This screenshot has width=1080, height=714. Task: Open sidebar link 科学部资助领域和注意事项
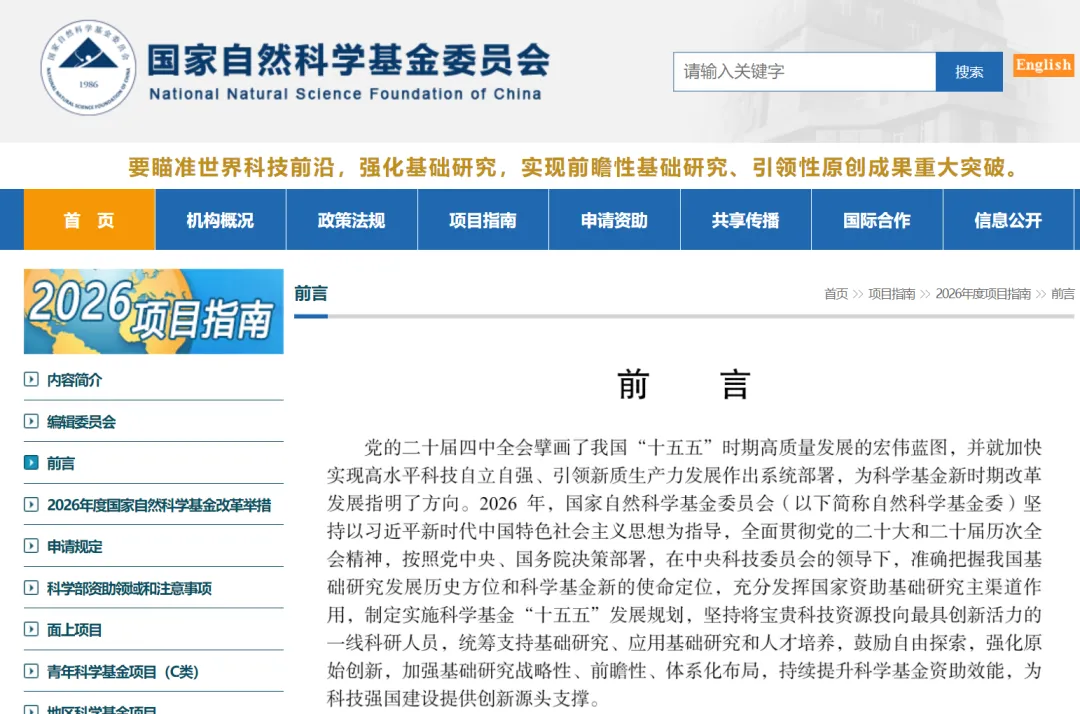coord(129,588)
